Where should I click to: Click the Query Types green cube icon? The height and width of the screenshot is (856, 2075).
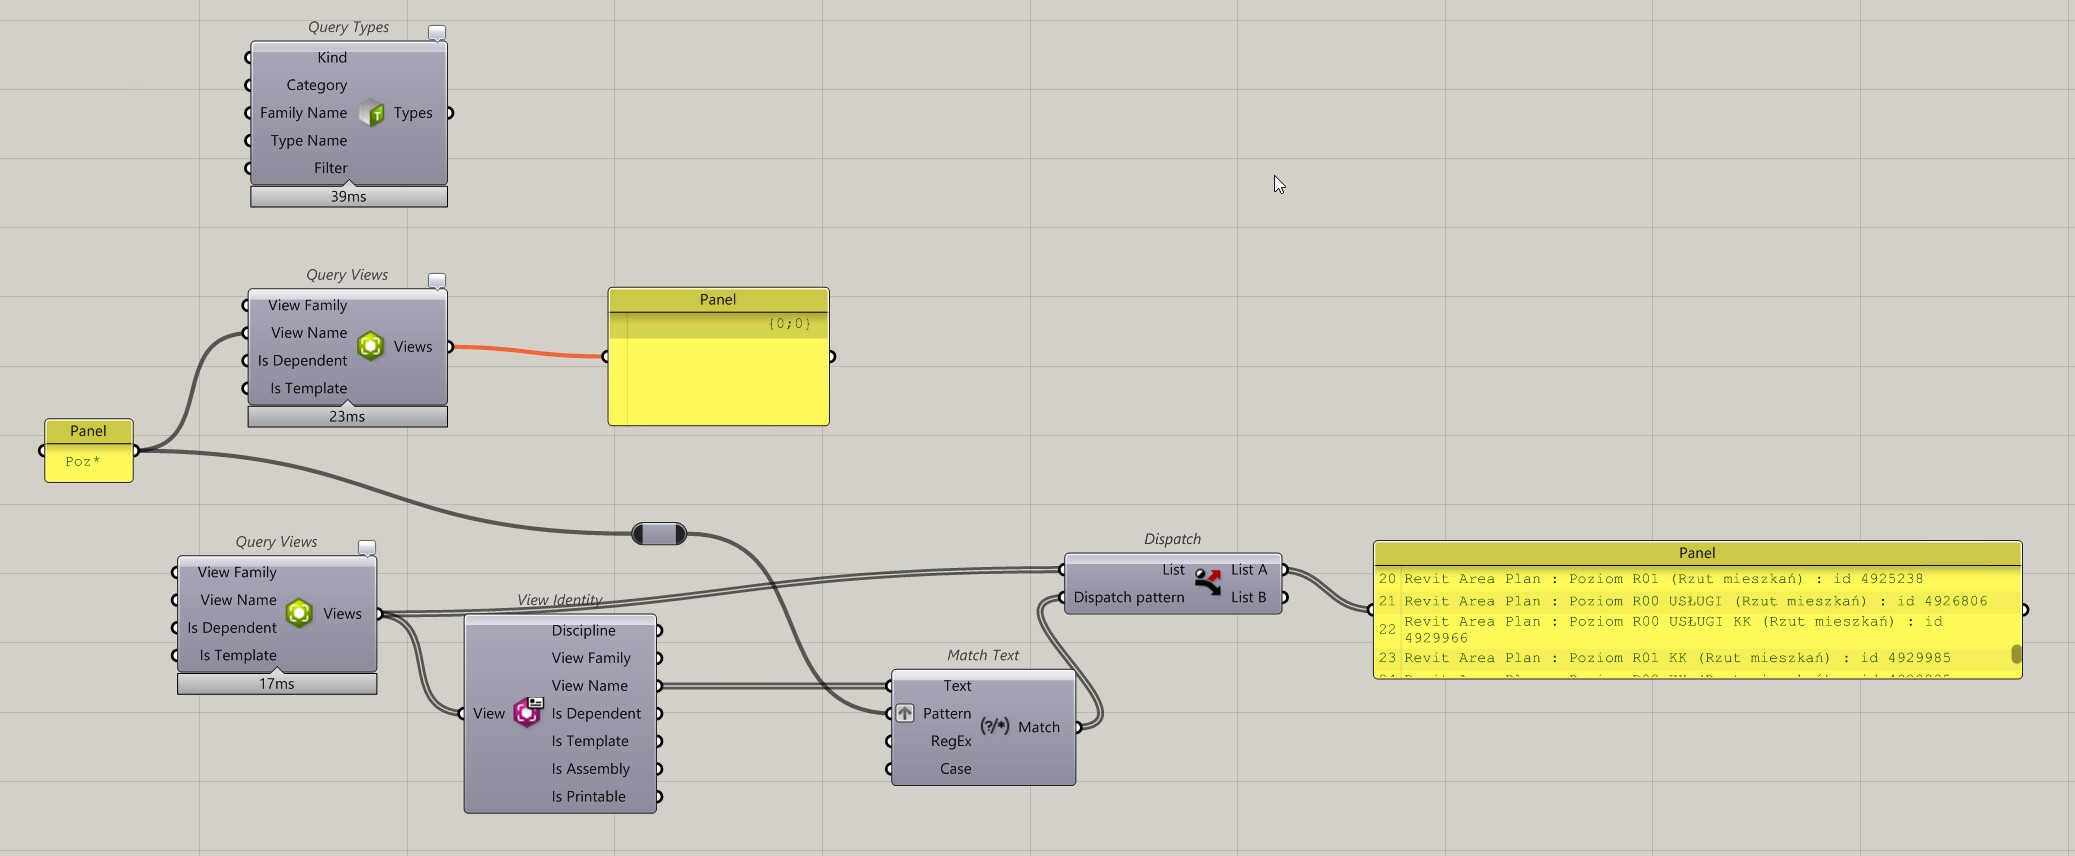click(x=372, y=113)
